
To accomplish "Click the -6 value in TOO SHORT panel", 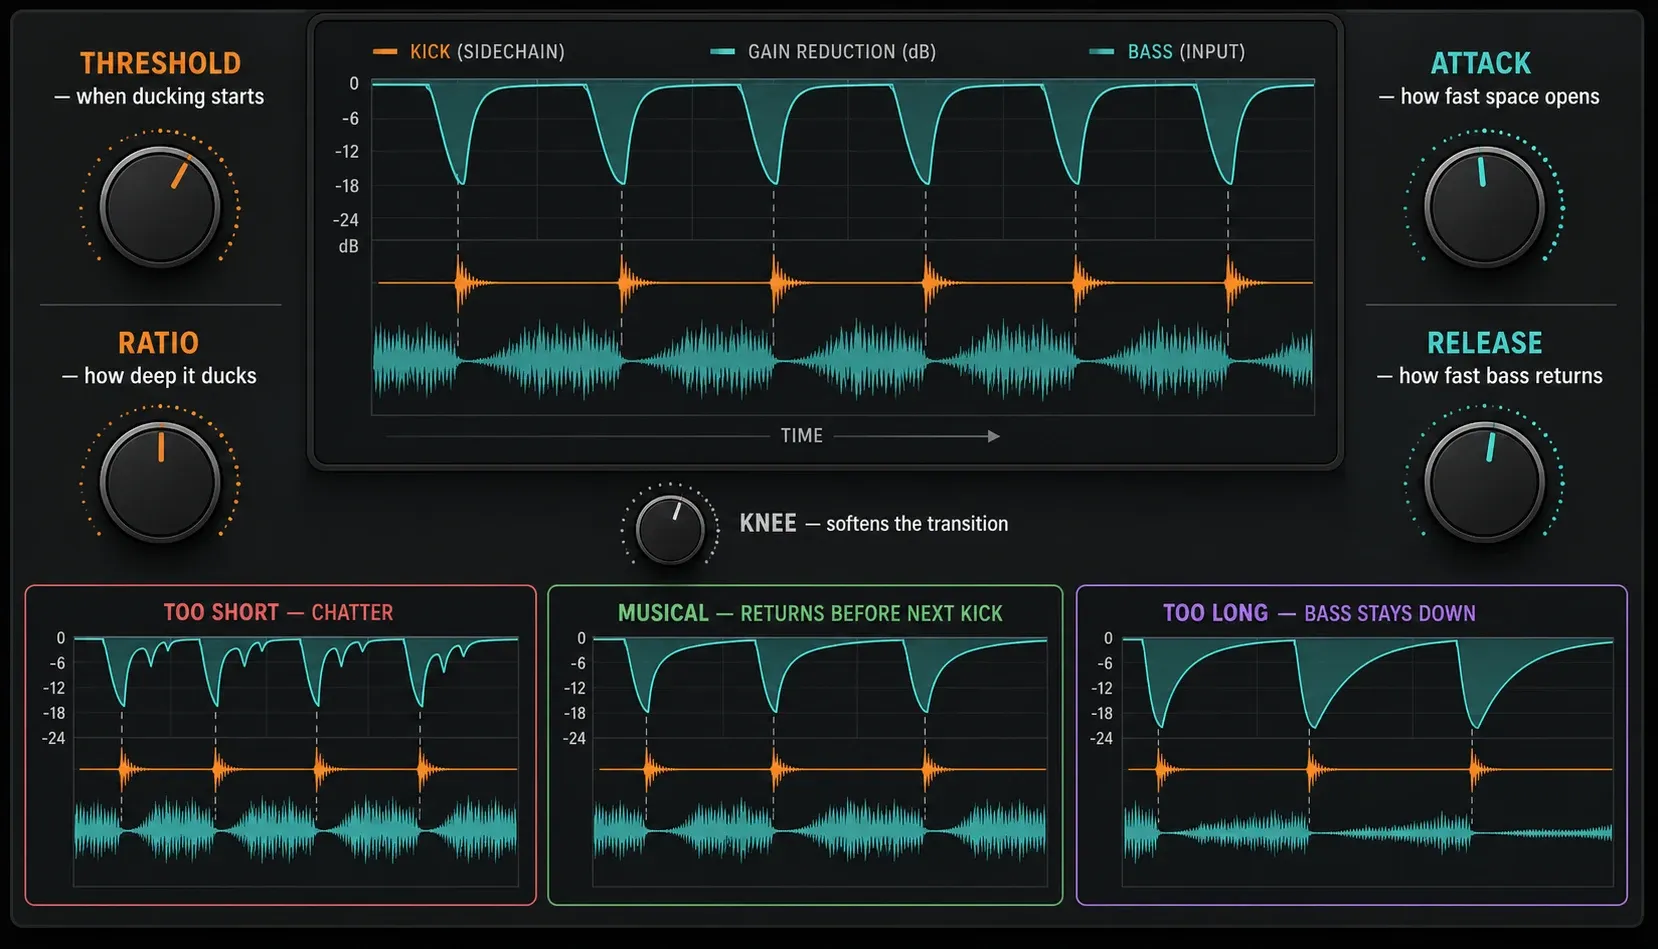I will [x=57, y=663].
